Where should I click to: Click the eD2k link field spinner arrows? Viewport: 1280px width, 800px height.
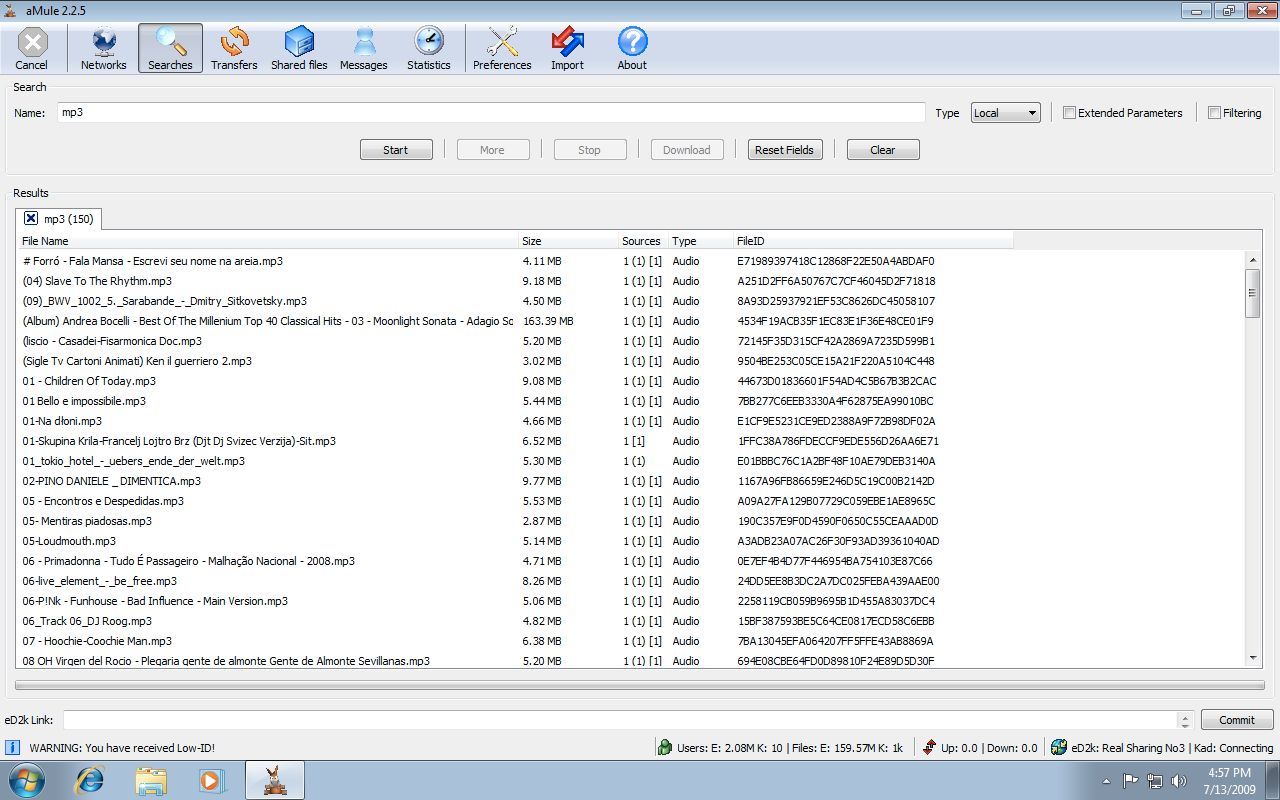point(1186,720)
